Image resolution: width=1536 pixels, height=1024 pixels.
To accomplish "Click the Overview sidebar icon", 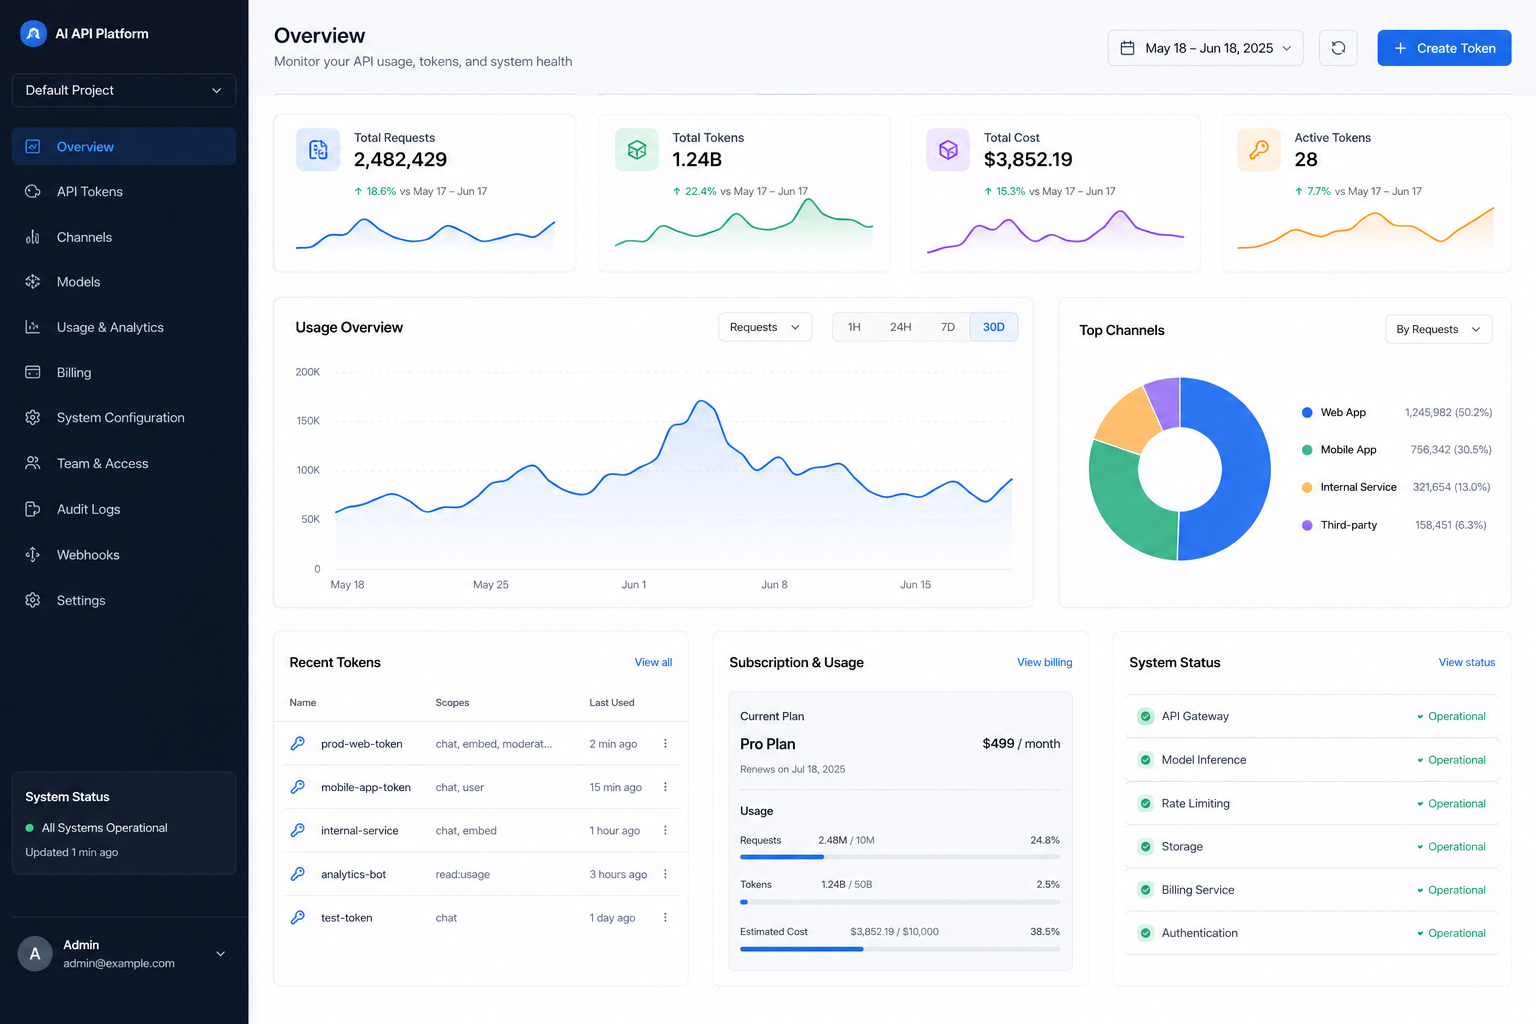I will [x=33, y=146].
